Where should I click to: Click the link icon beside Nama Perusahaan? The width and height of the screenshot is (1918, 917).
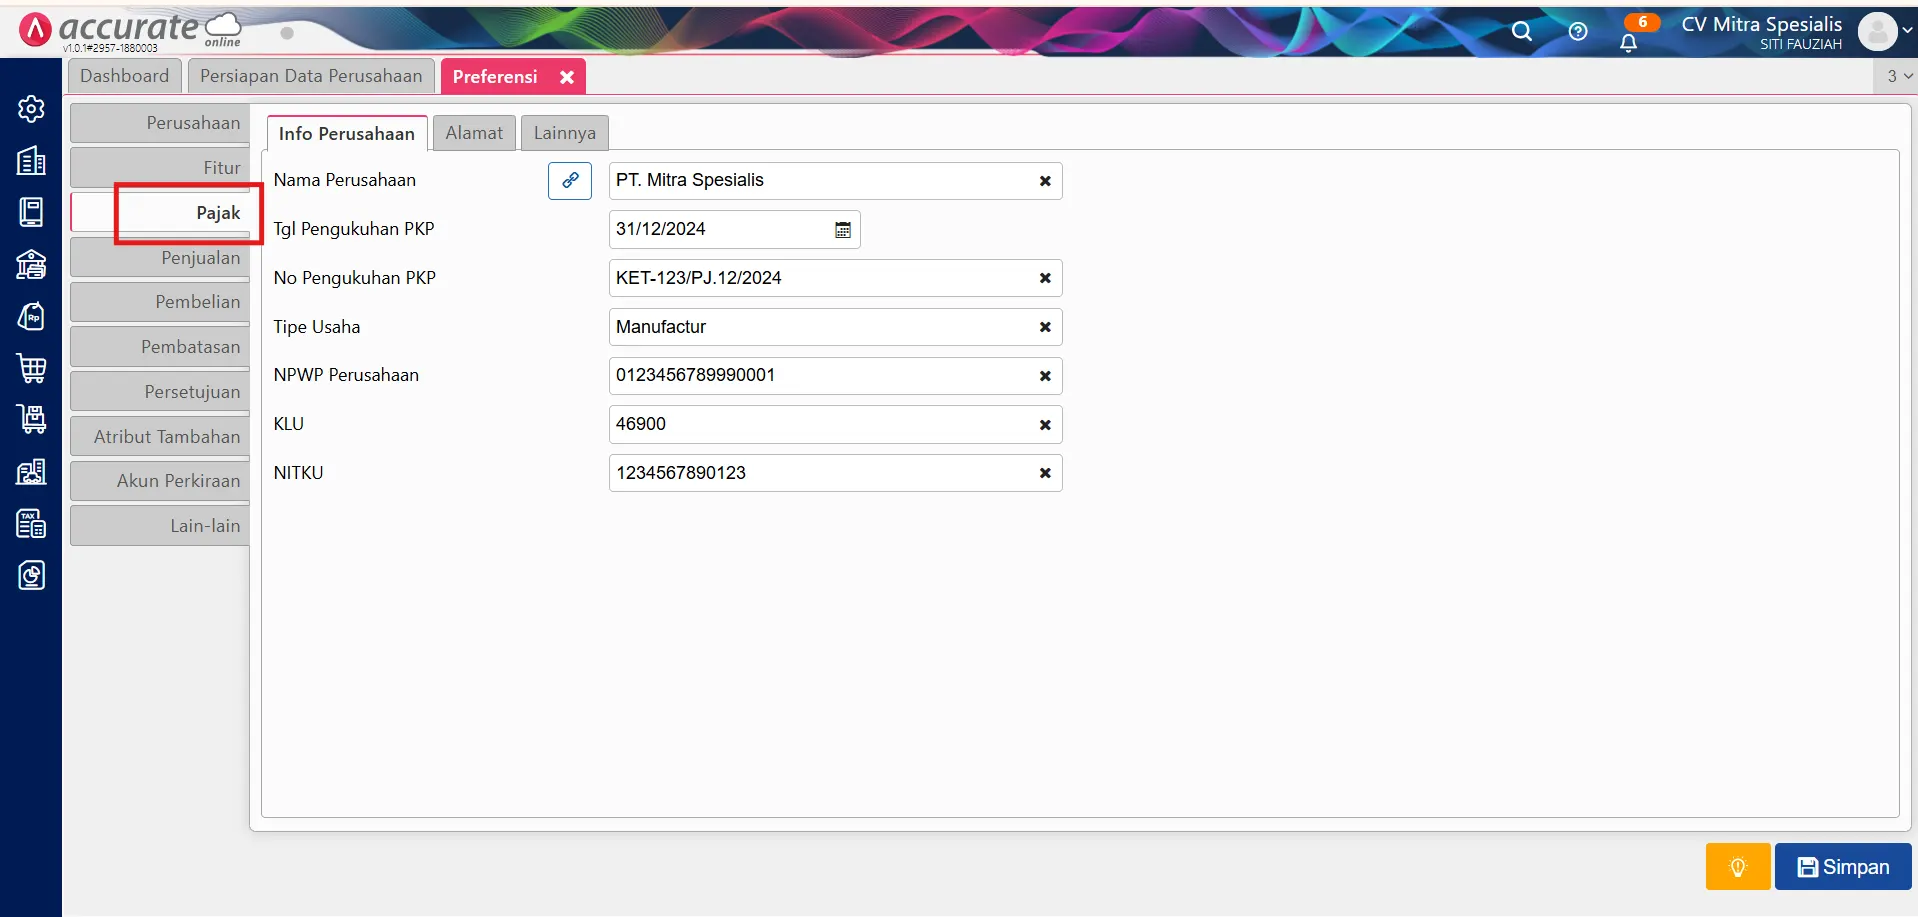point(569,181)
